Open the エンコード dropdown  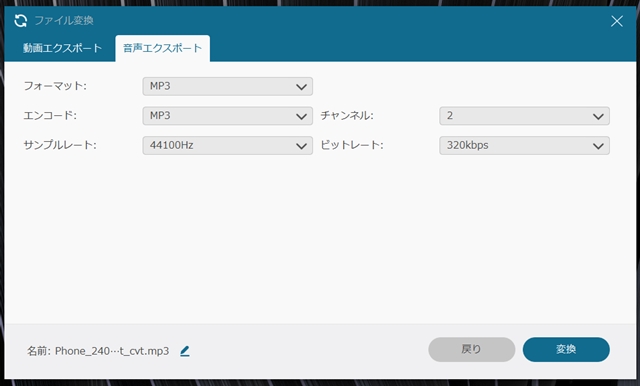(228, 116)
